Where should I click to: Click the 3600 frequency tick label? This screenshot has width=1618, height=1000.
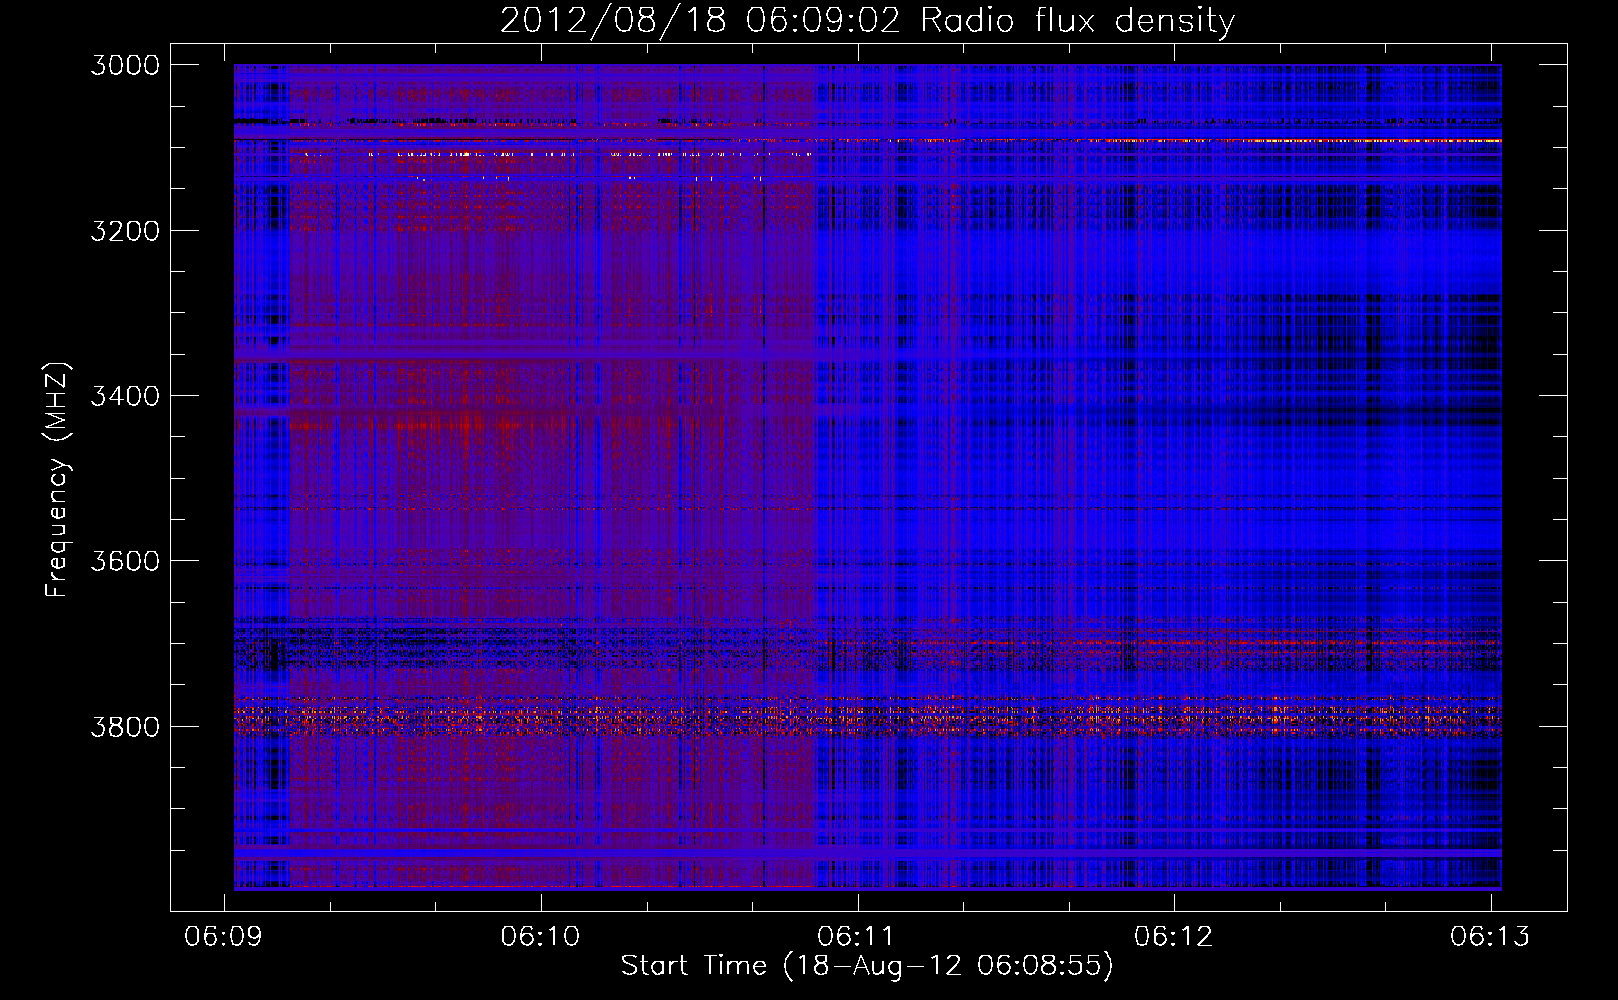pyautogui.click(x=125, y=561)
